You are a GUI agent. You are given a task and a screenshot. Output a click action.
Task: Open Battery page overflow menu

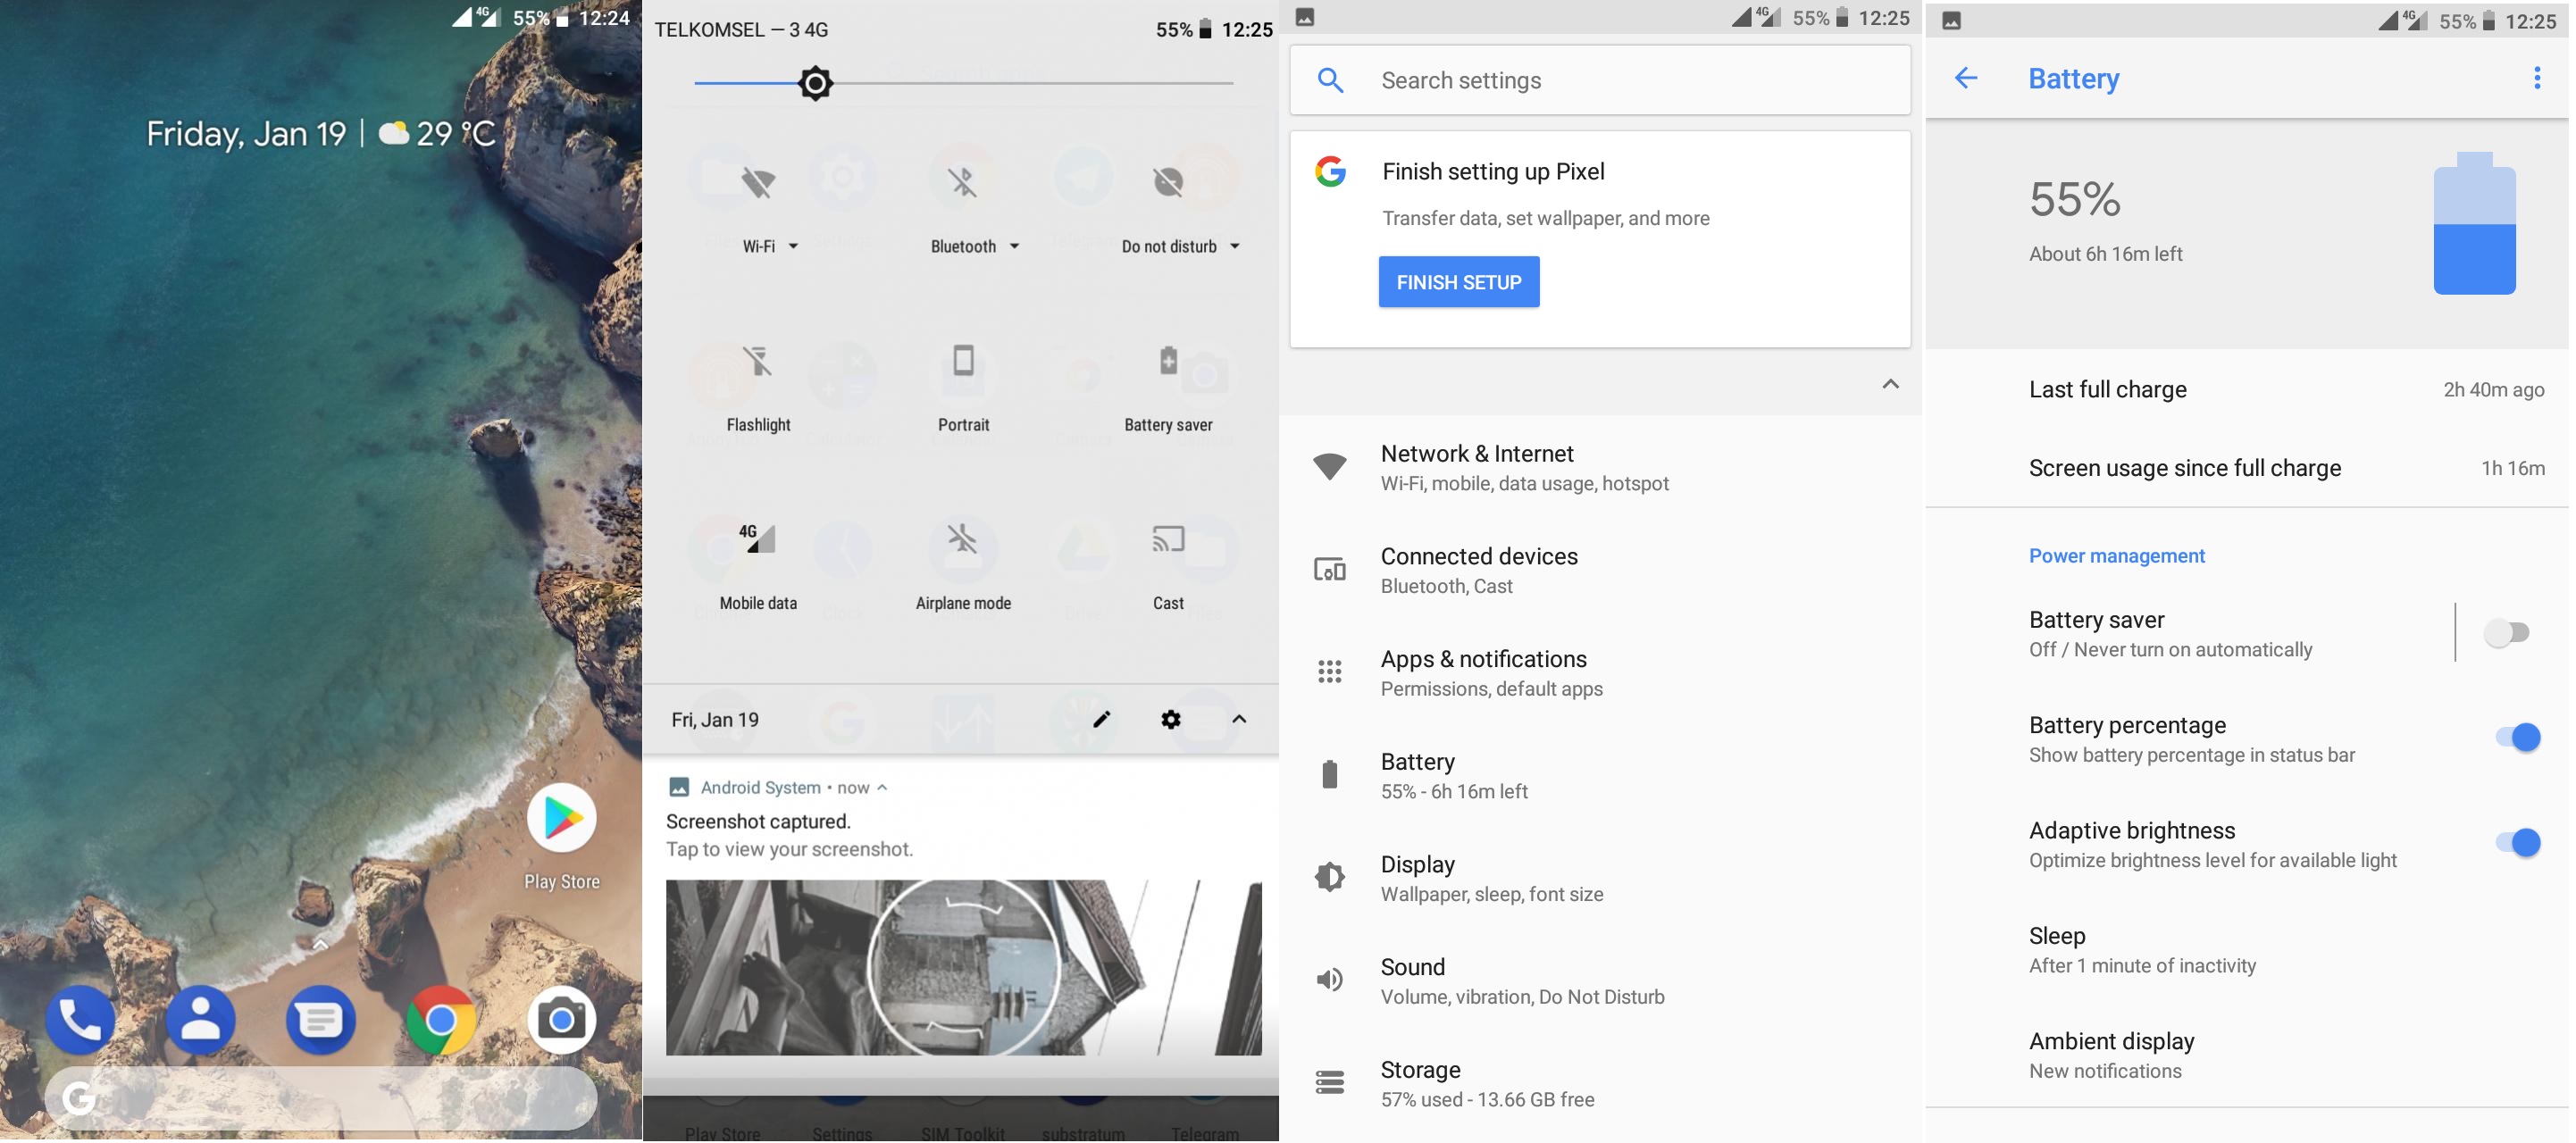2536,78
